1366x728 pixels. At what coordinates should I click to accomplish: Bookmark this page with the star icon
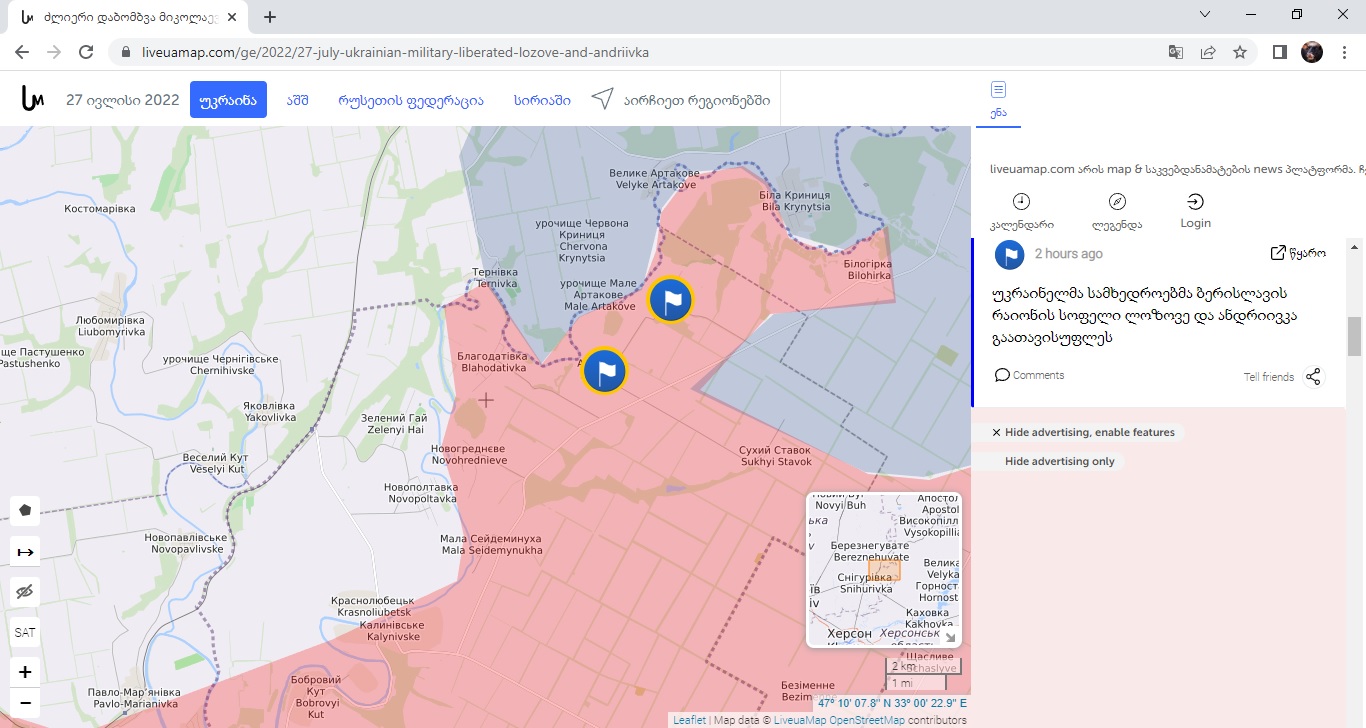(1240, 52)
